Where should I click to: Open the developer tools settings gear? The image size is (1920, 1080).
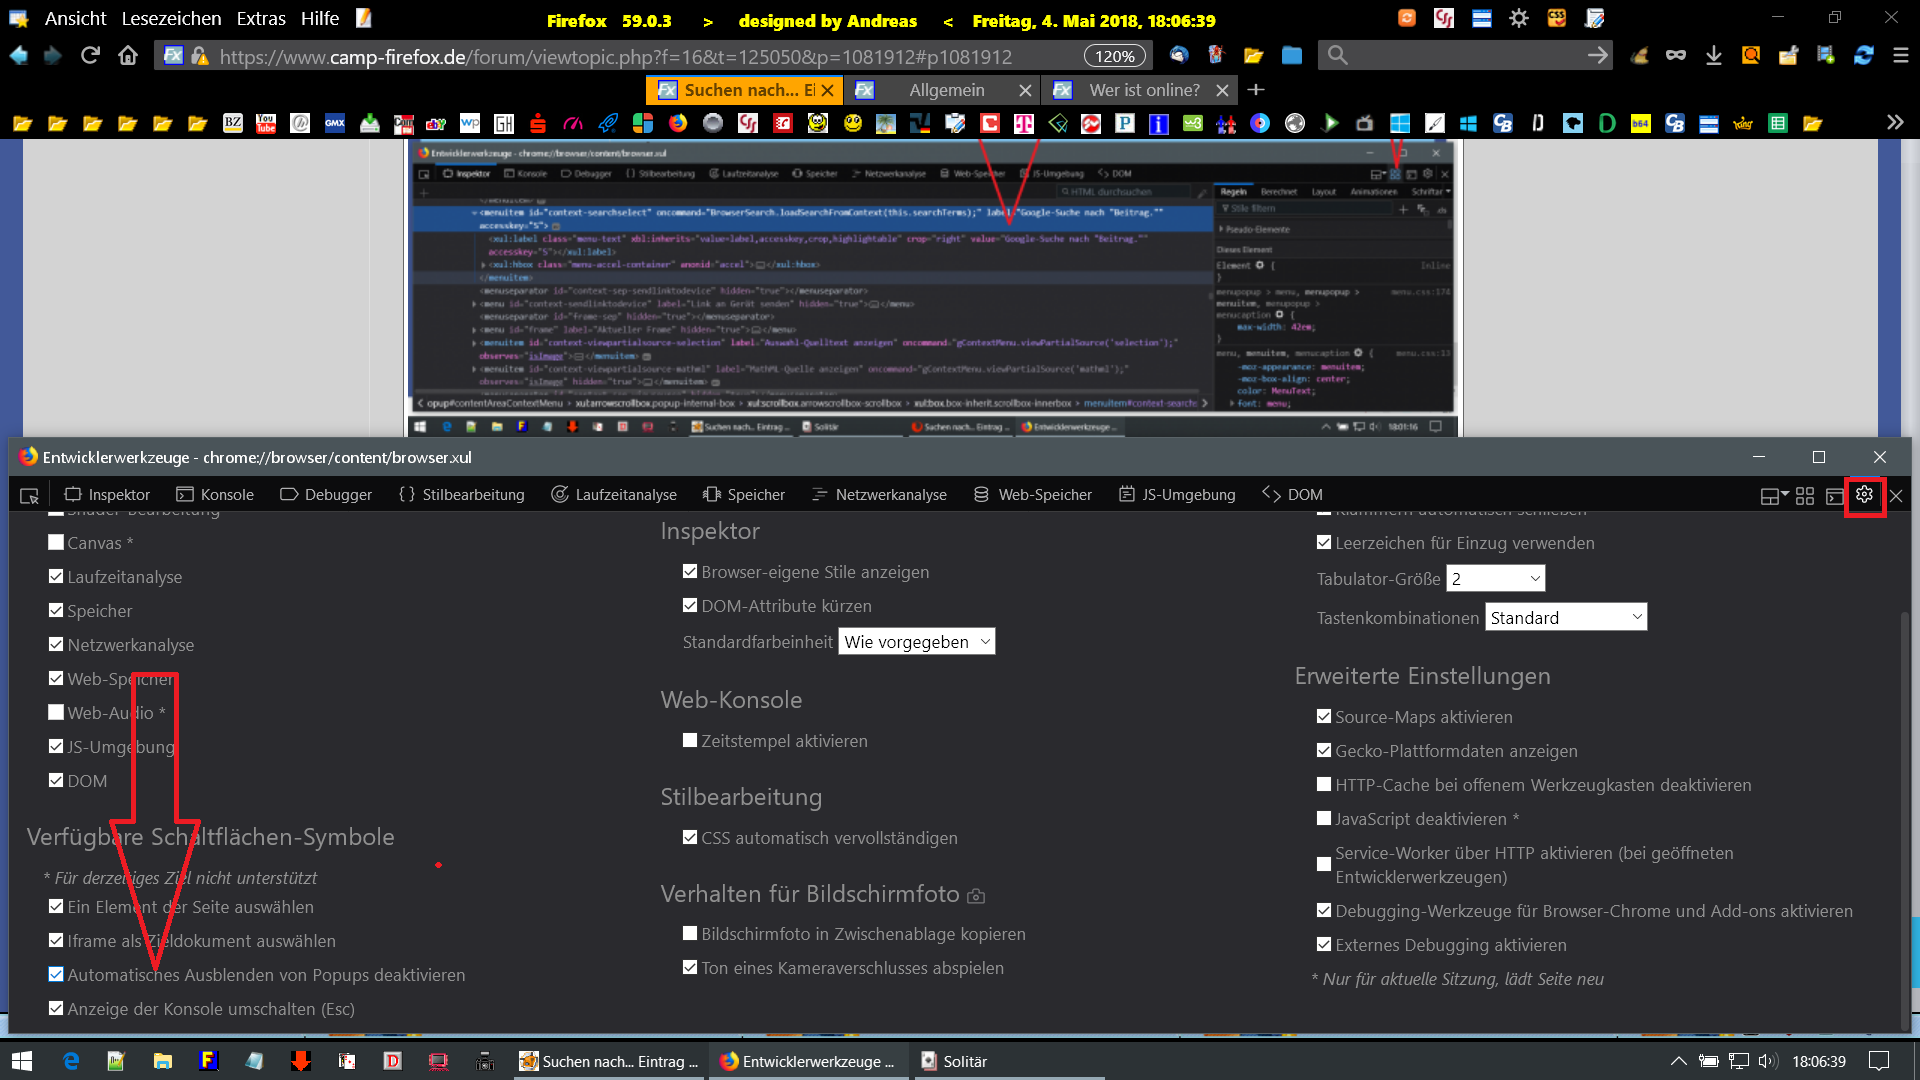click(1864, 495)
